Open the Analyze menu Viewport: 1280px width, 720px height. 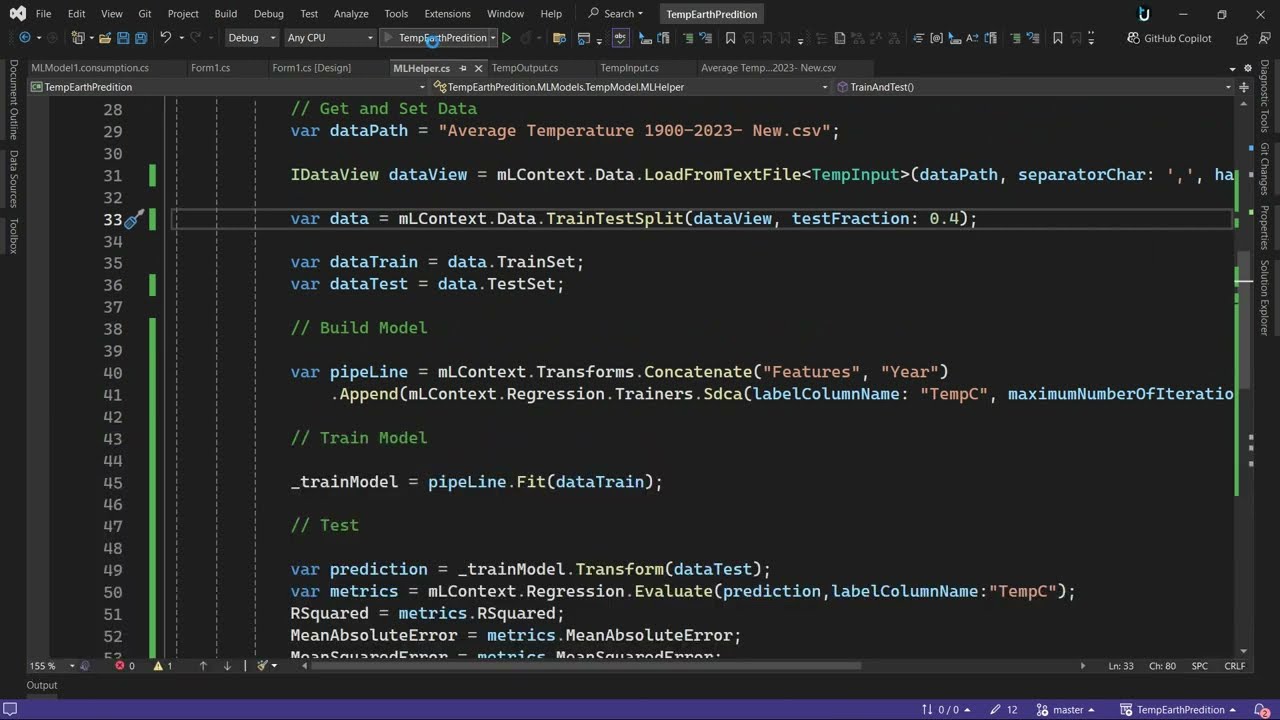(x=351, y=14)
